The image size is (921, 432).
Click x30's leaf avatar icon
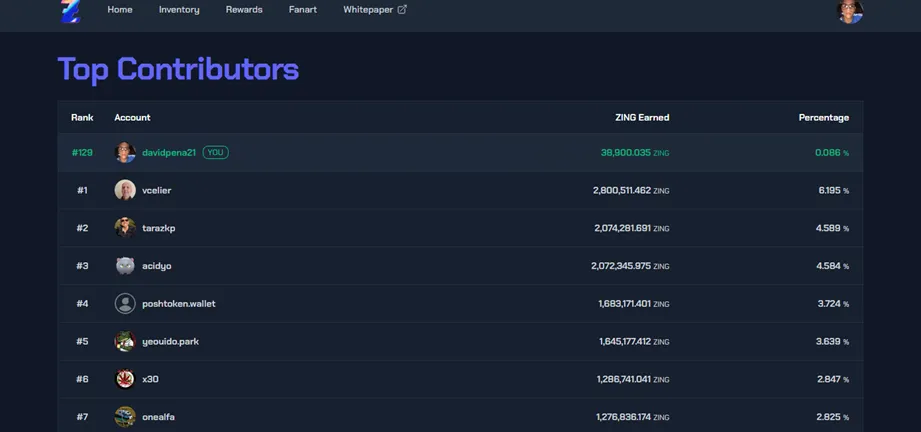point(125,379)
